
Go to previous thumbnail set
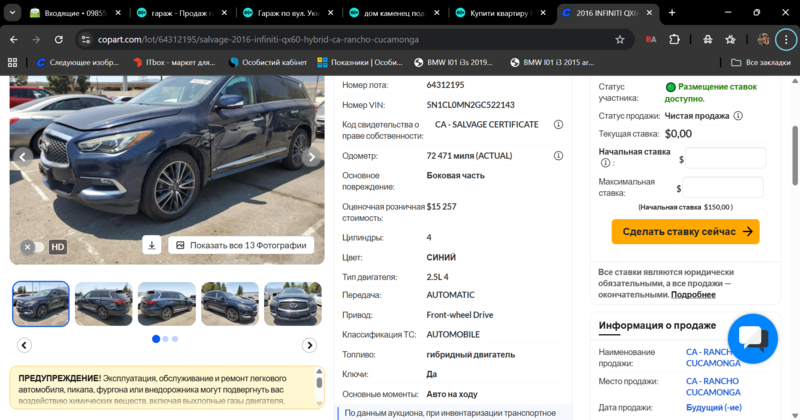(24, 345)
